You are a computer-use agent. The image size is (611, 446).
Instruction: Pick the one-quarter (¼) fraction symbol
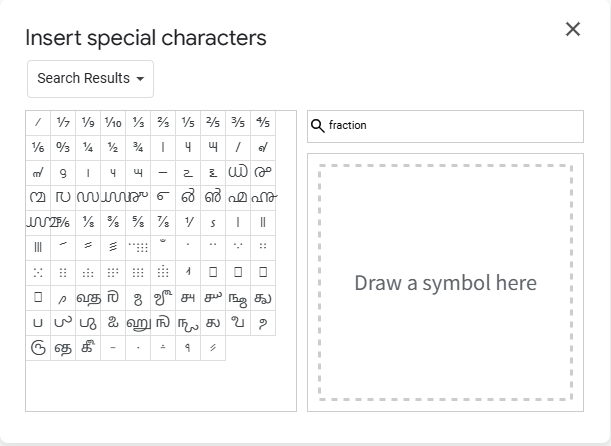coord(88,148)
